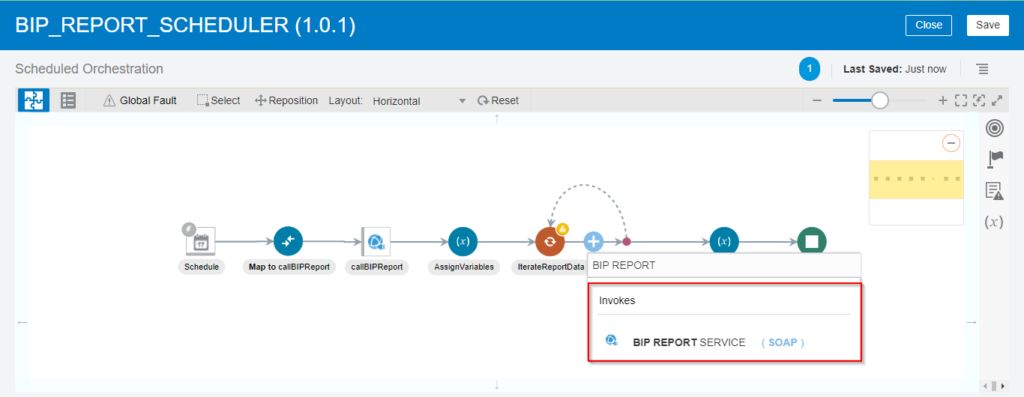
Task: Click the home/center view icon
Action: coord(978,101)
